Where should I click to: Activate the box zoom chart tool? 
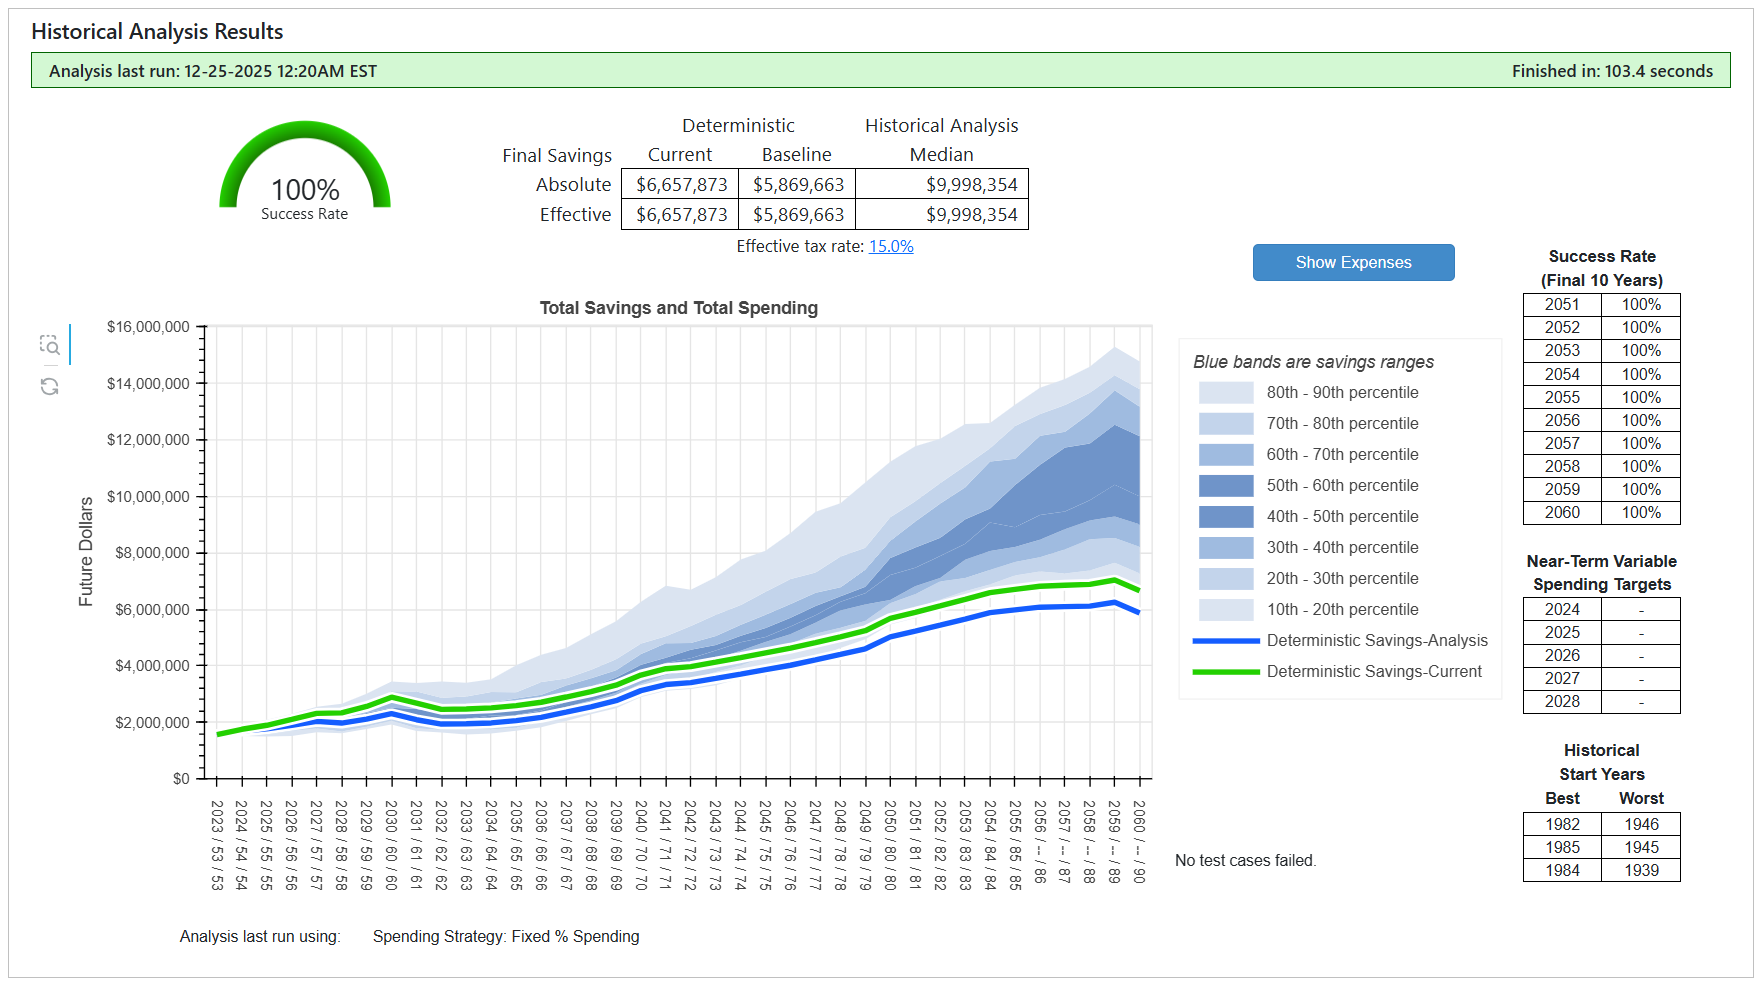click(50, 345)
